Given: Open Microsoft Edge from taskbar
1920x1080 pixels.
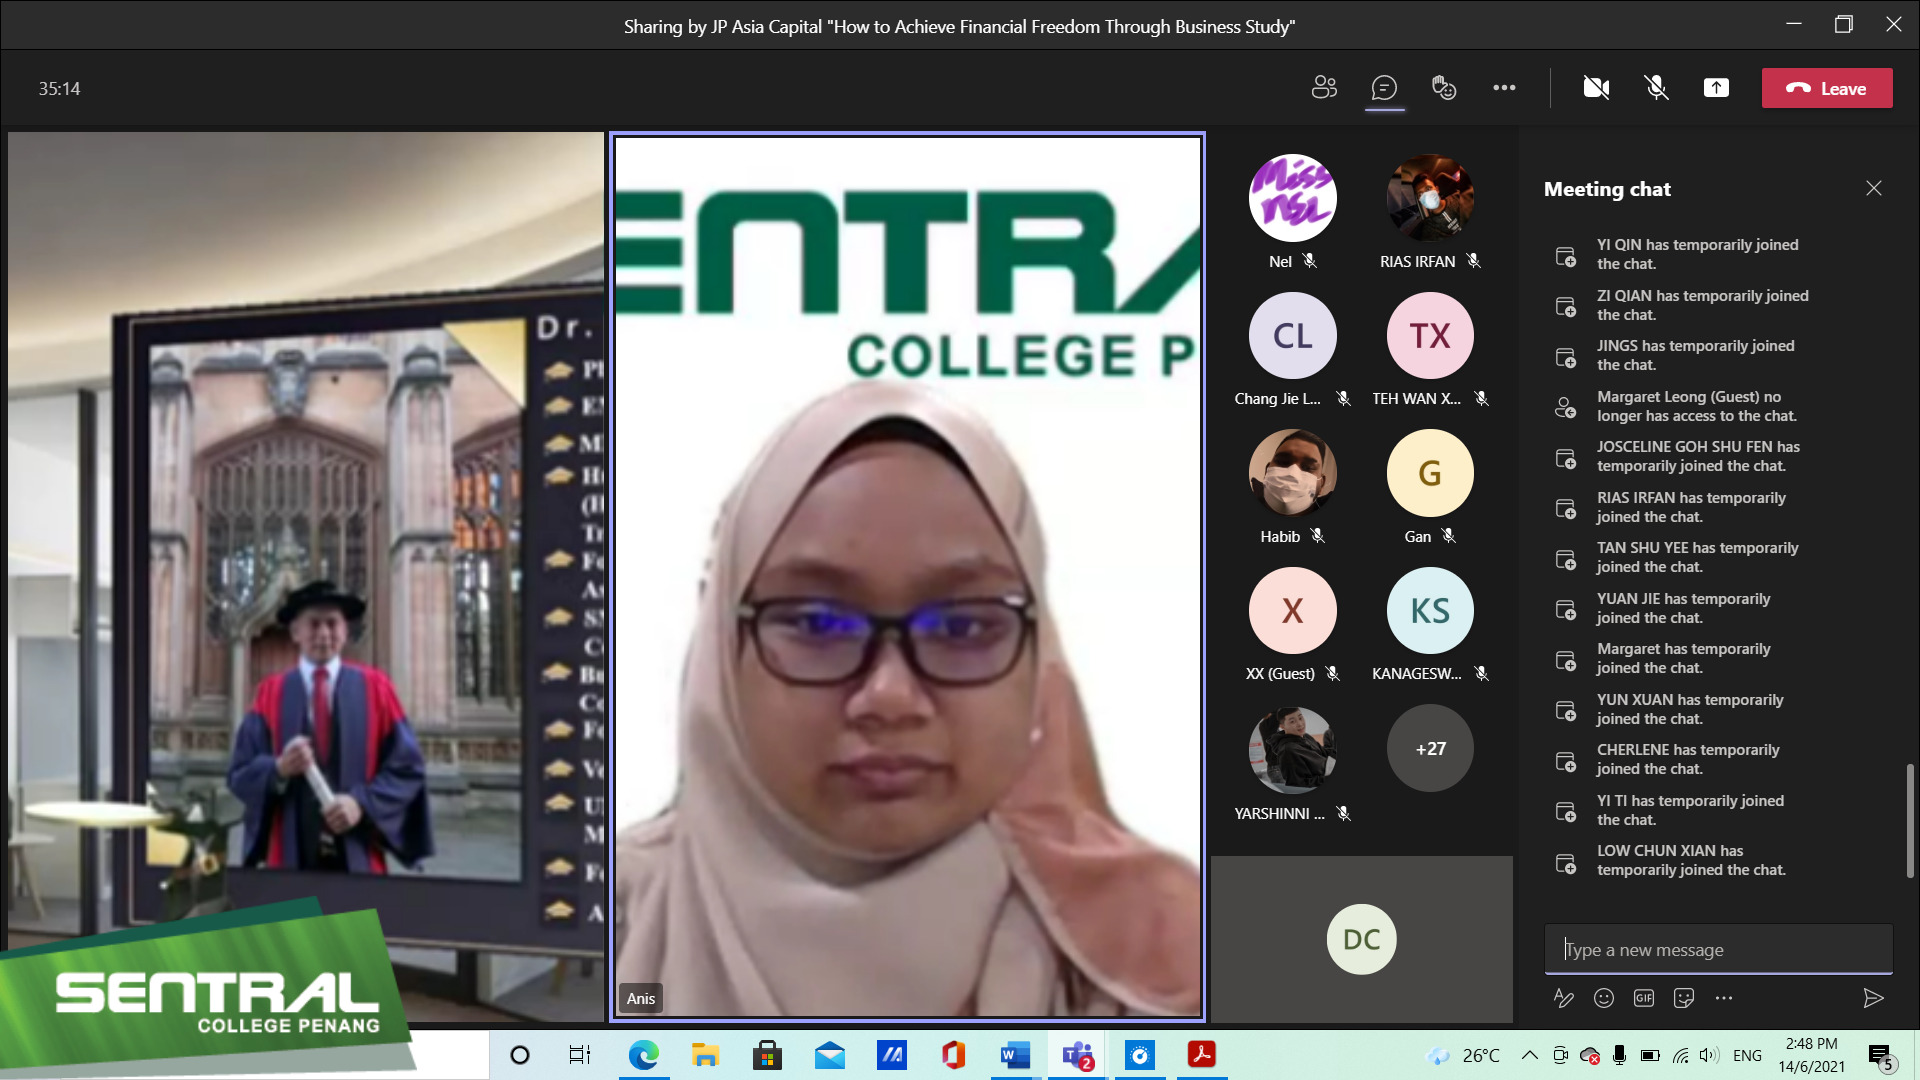Looking at the screenshot, I should [643, 1055].
